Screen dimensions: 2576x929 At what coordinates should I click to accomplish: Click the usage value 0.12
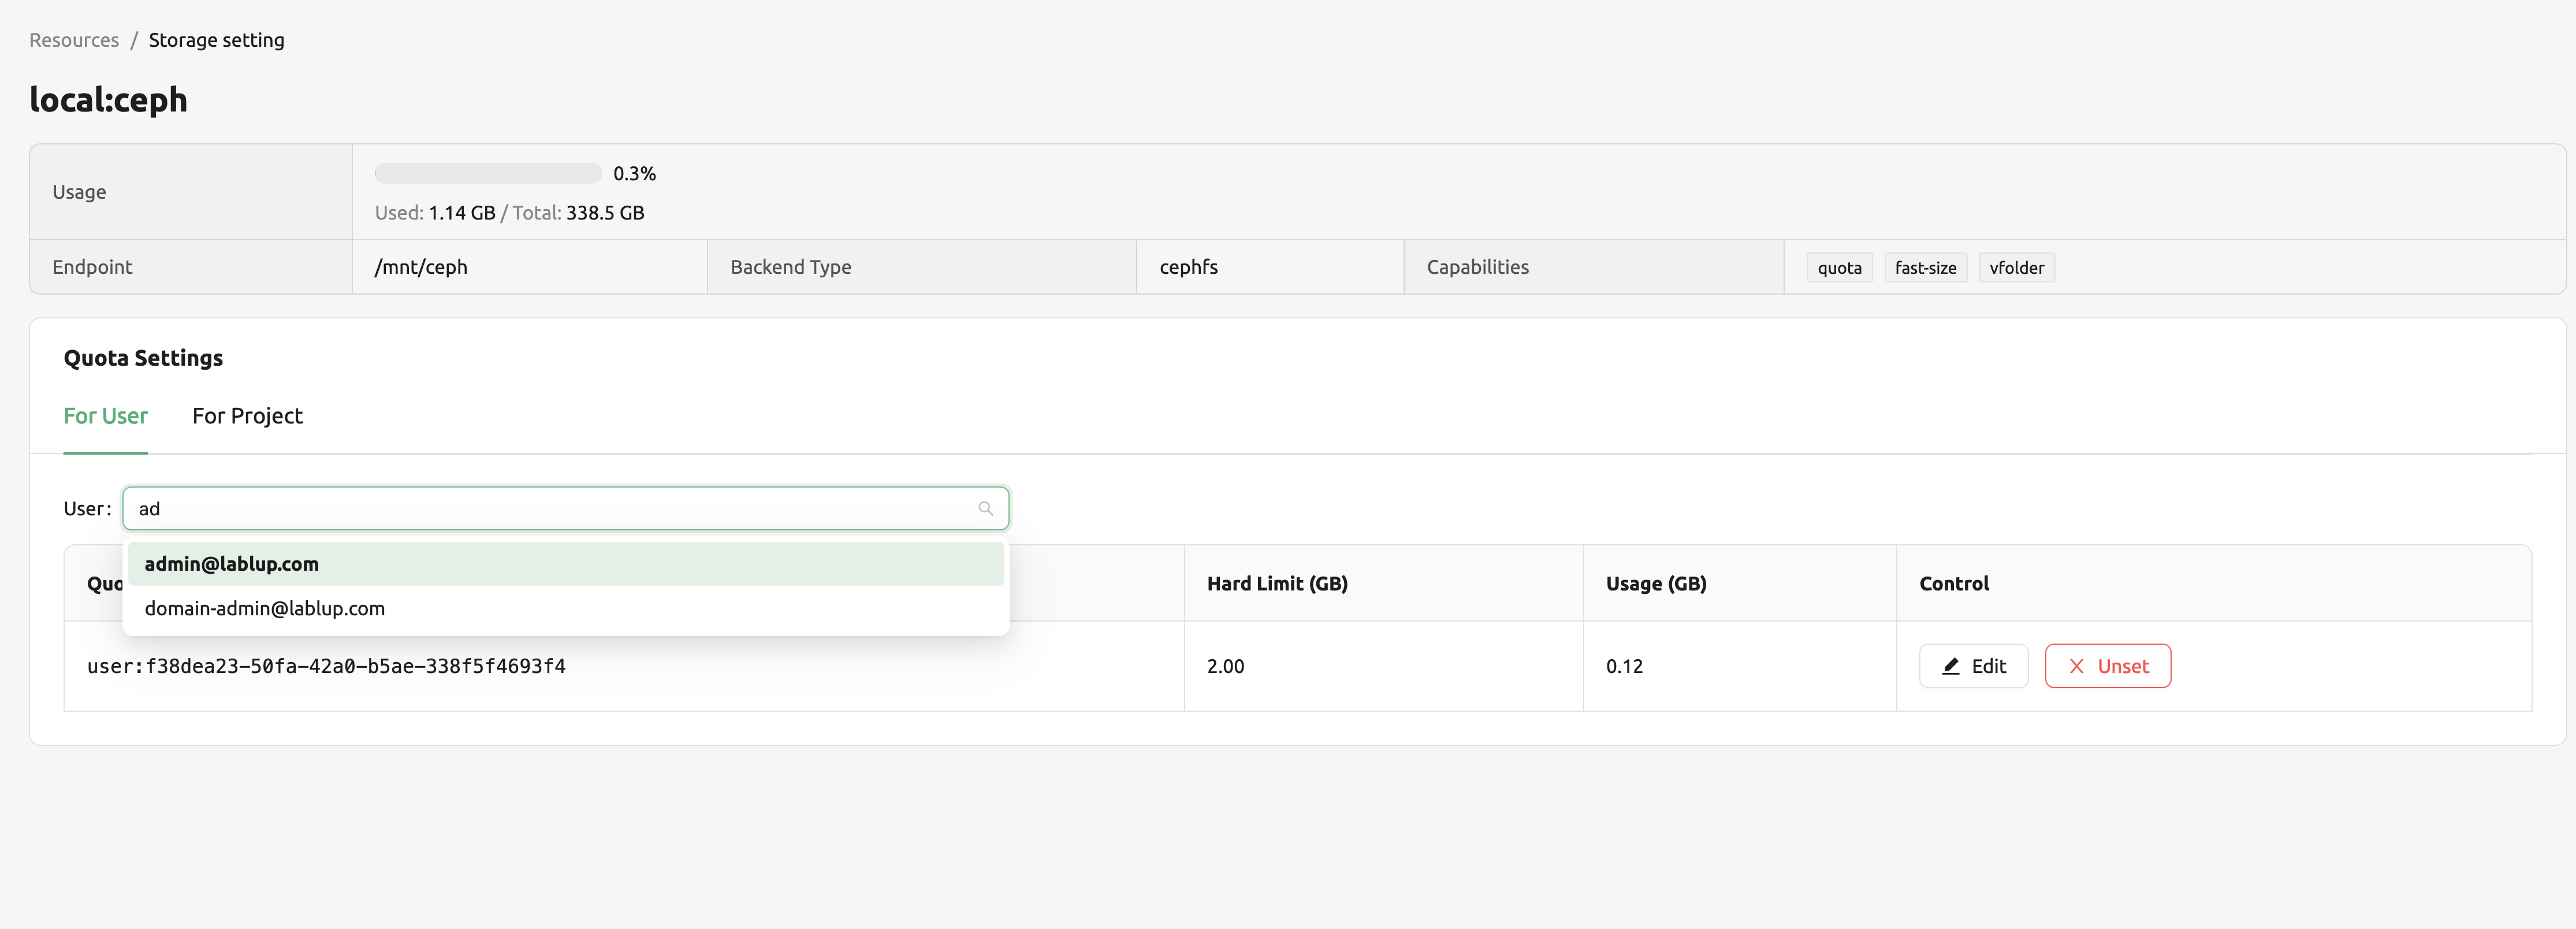point(1624,666)
